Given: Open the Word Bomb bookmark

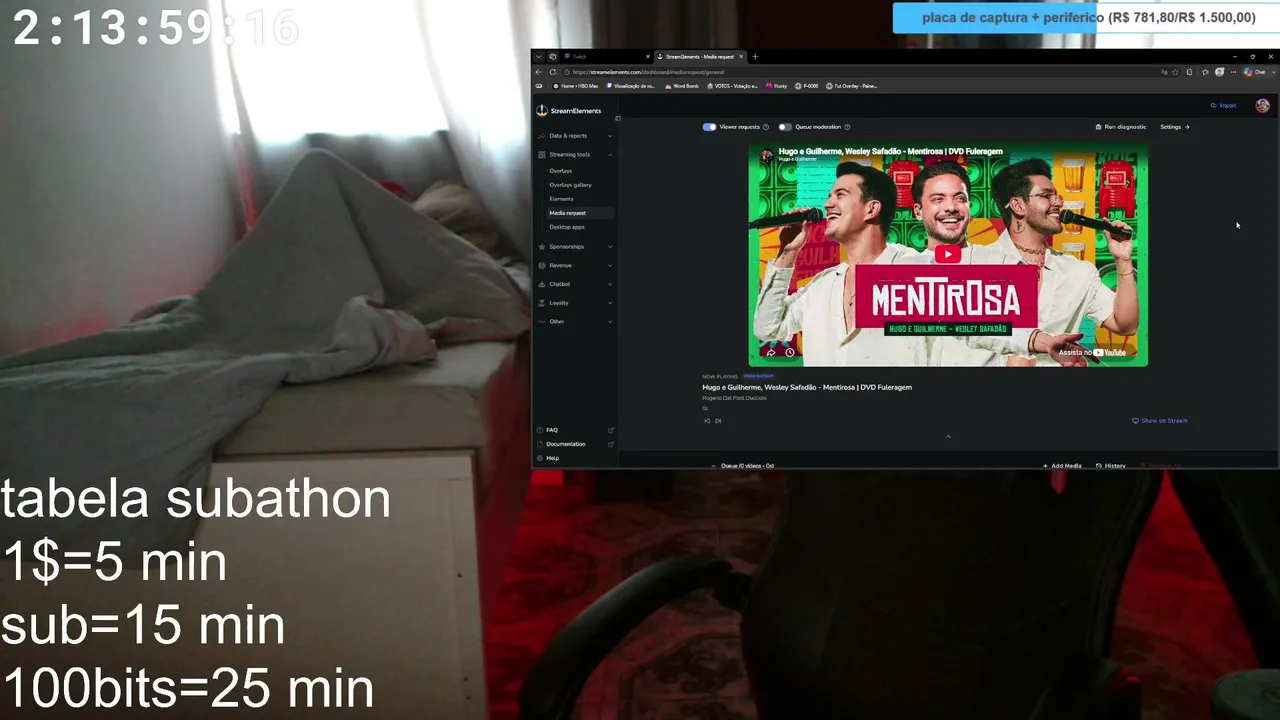Looking at the screenshot, I should pos(681,86).
